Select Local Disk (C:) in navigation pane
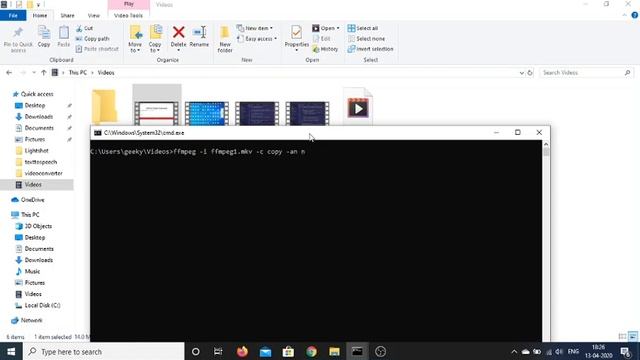Screen dimensions: 640x360 point(42,305)
